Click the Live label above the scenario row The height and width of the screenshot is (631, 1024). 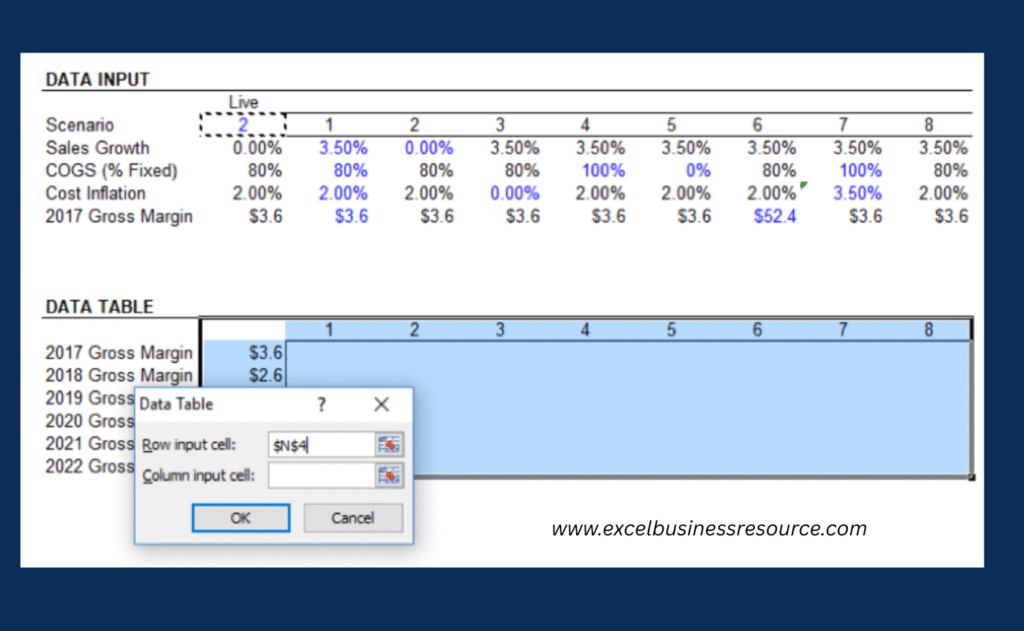pyautogui.click(x=242, y=102)
